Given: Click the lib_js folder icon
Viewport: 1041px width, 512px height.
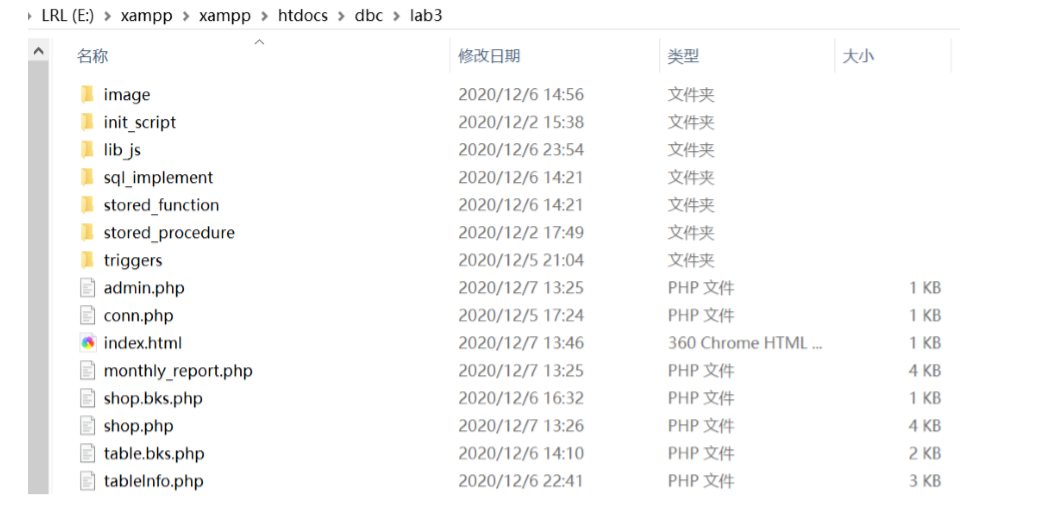Looking at the screenshot, I should point(88,150).
